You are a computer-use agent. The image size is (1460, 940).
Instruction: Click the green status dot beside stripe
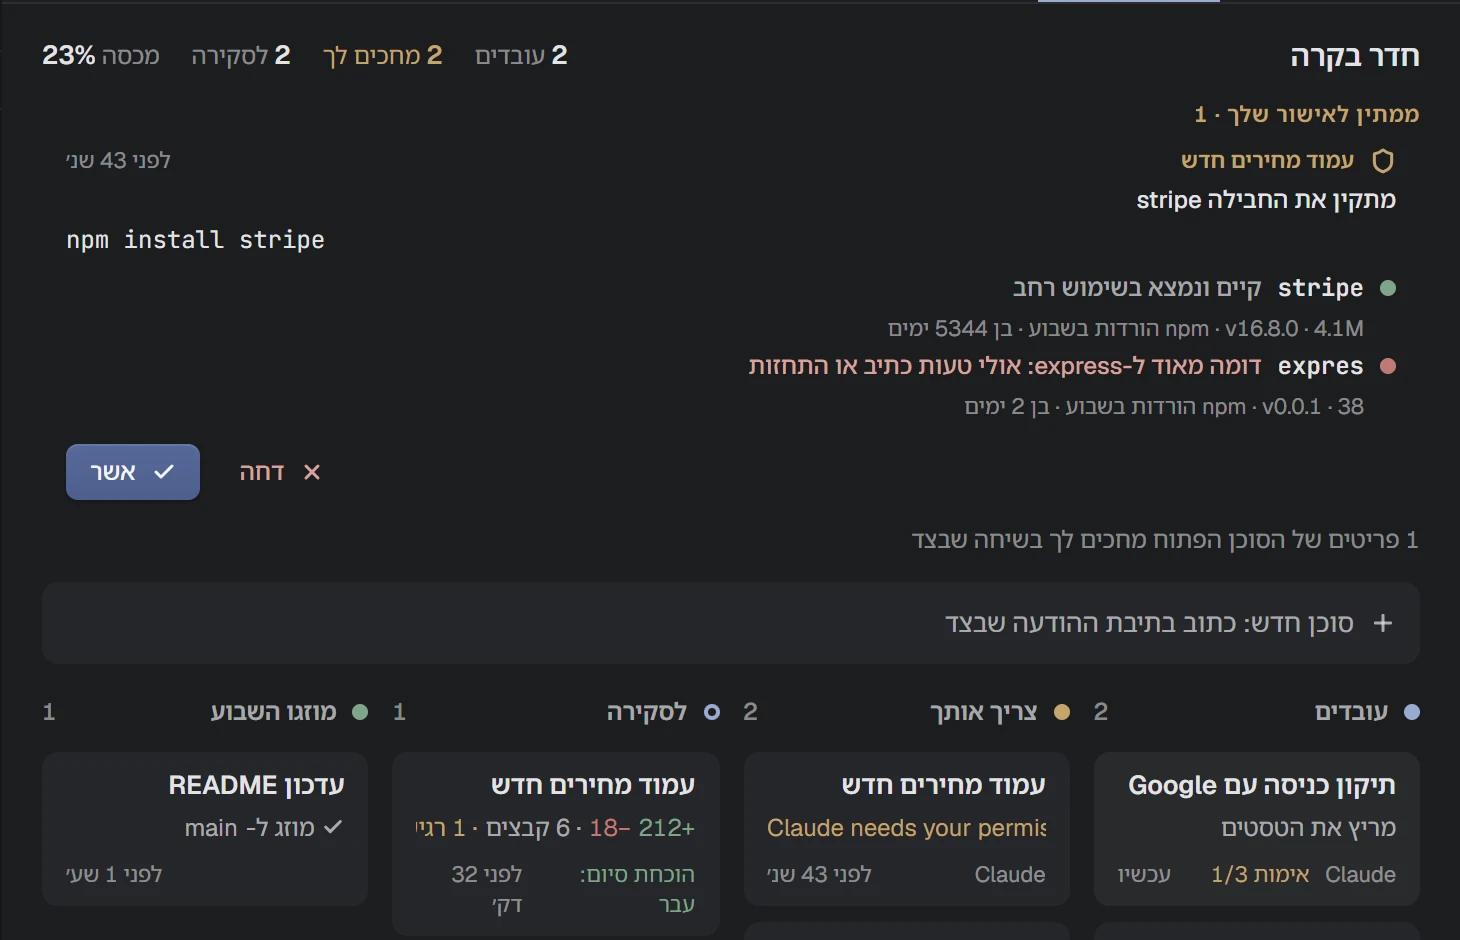[1387, 288]
